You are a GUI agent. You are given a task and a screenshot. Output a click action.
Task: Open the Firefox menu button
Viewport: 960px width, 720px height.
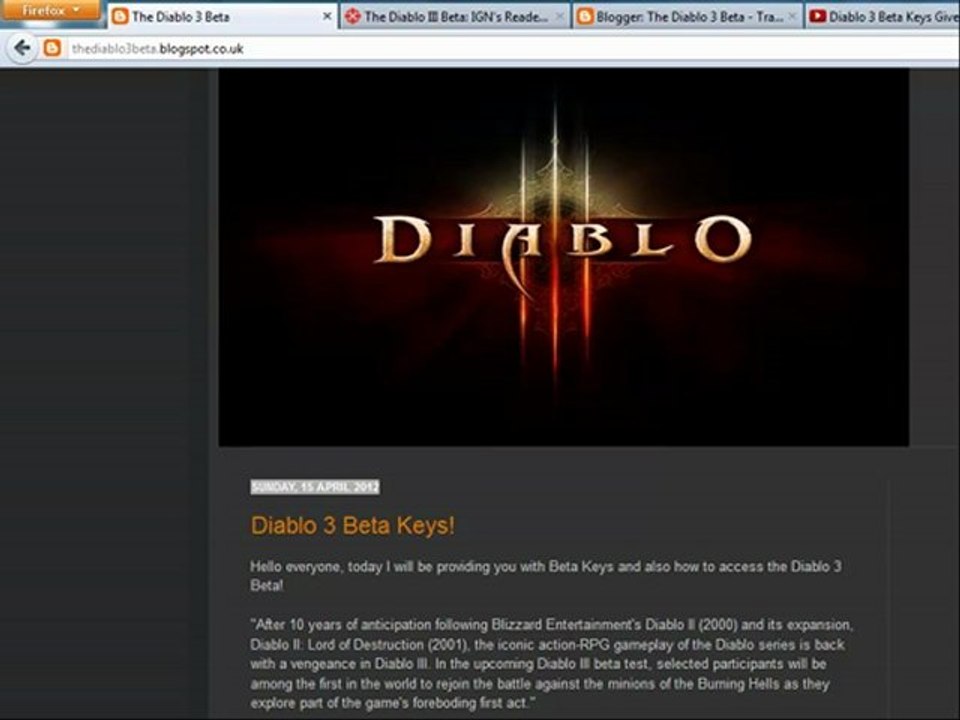point(51,10)
